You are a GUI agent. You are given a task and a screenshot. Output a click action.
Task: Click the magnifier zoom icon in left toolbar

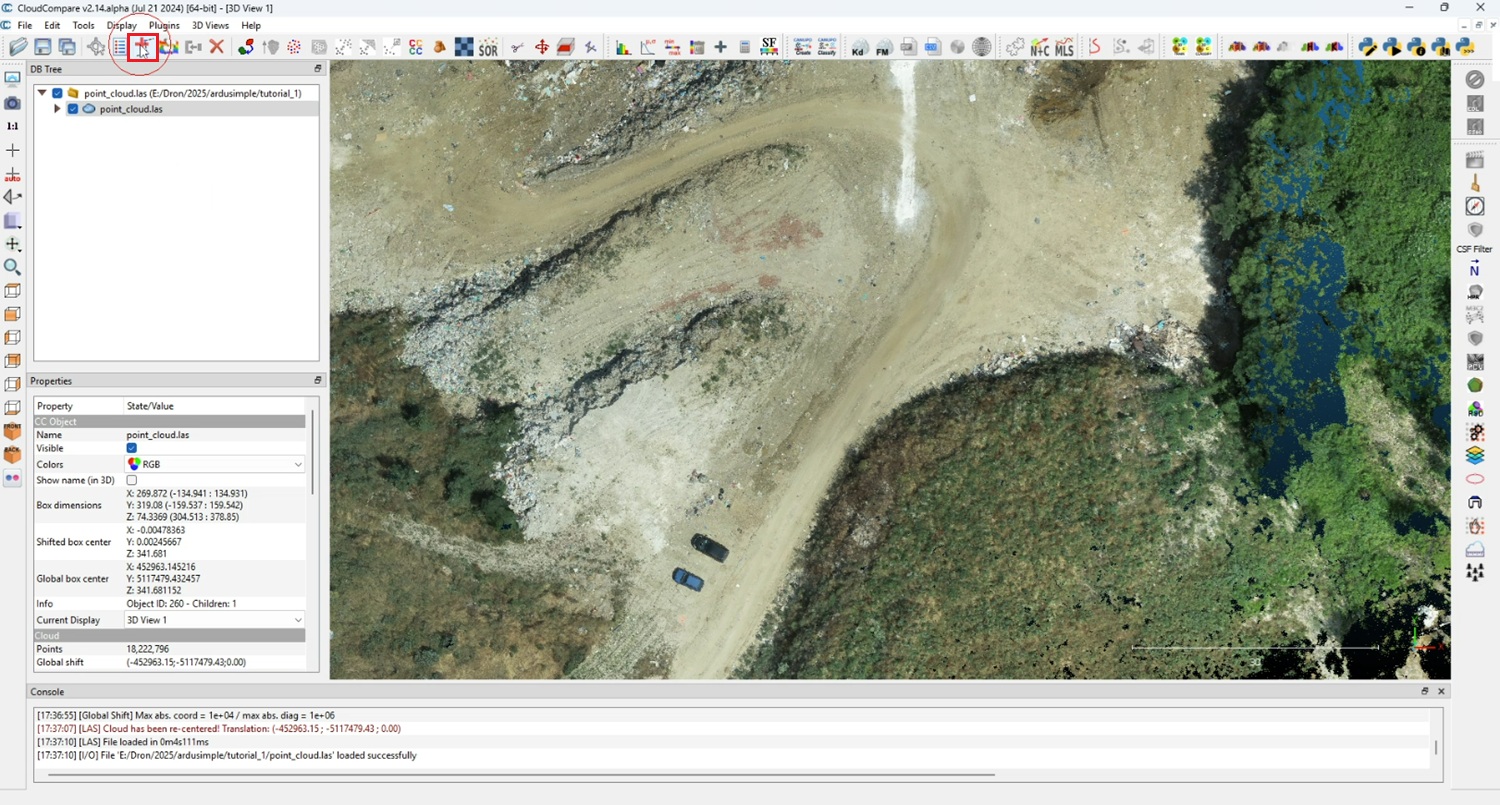[12, 267]
